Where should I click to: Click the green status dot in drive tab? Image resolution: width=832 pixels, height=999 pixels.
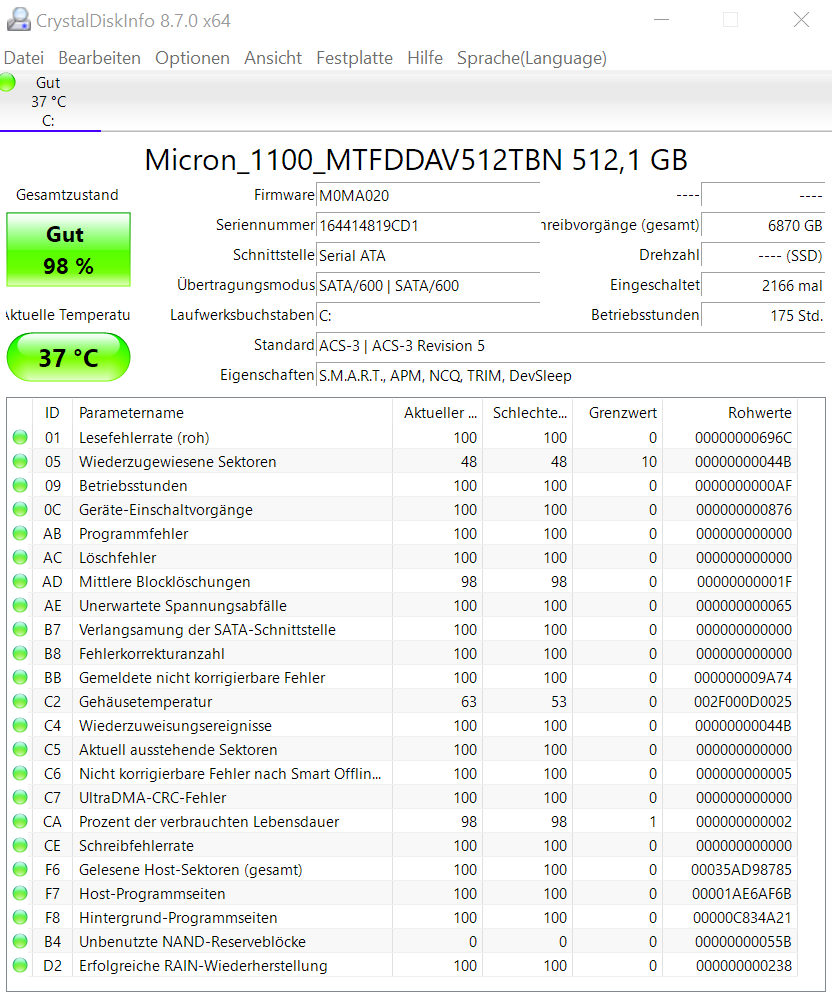8,82
